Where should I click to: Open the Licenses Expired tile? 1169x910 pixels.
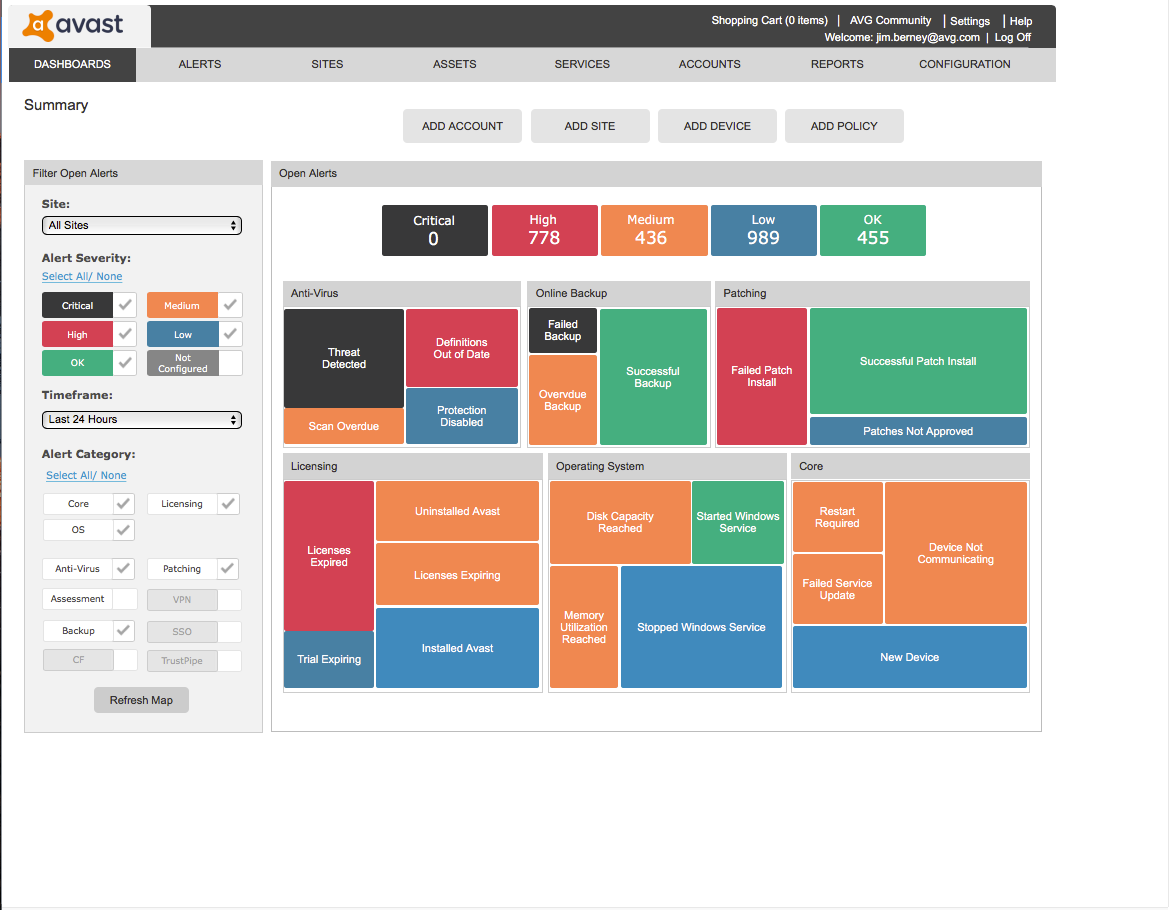tap(329, 556)
